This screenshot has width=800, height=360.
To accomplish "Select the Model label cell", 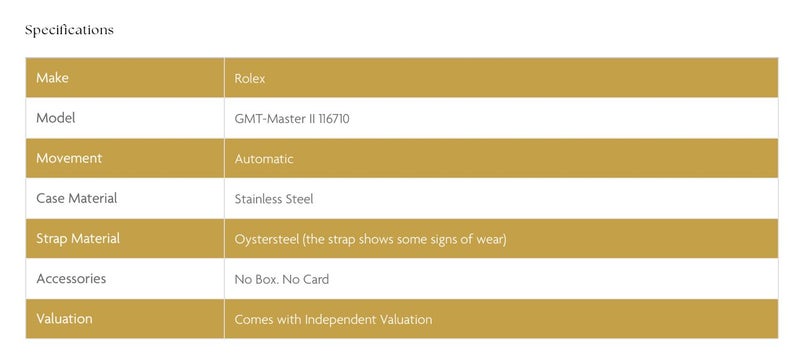I will click(x=125, y=118).
